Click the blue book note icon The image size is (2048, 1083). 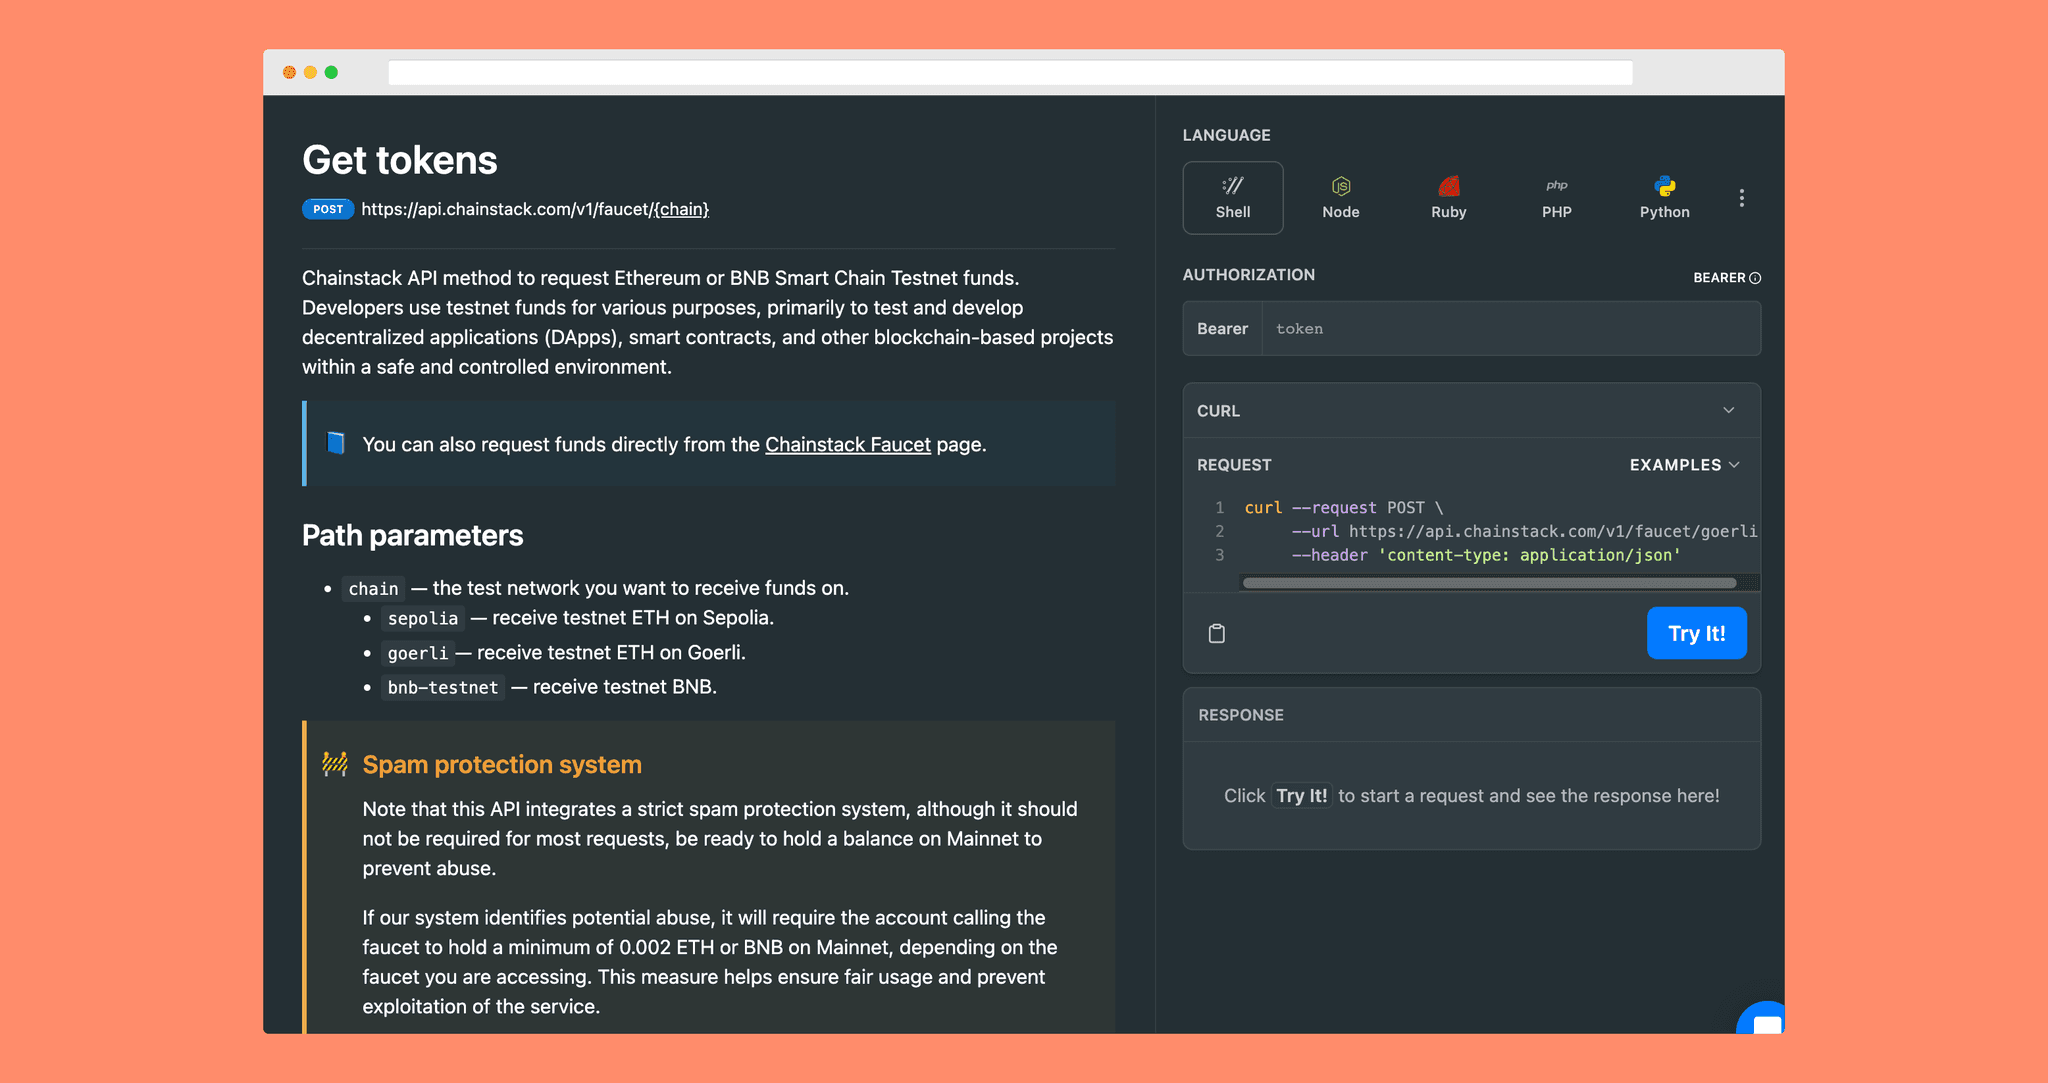336,443
